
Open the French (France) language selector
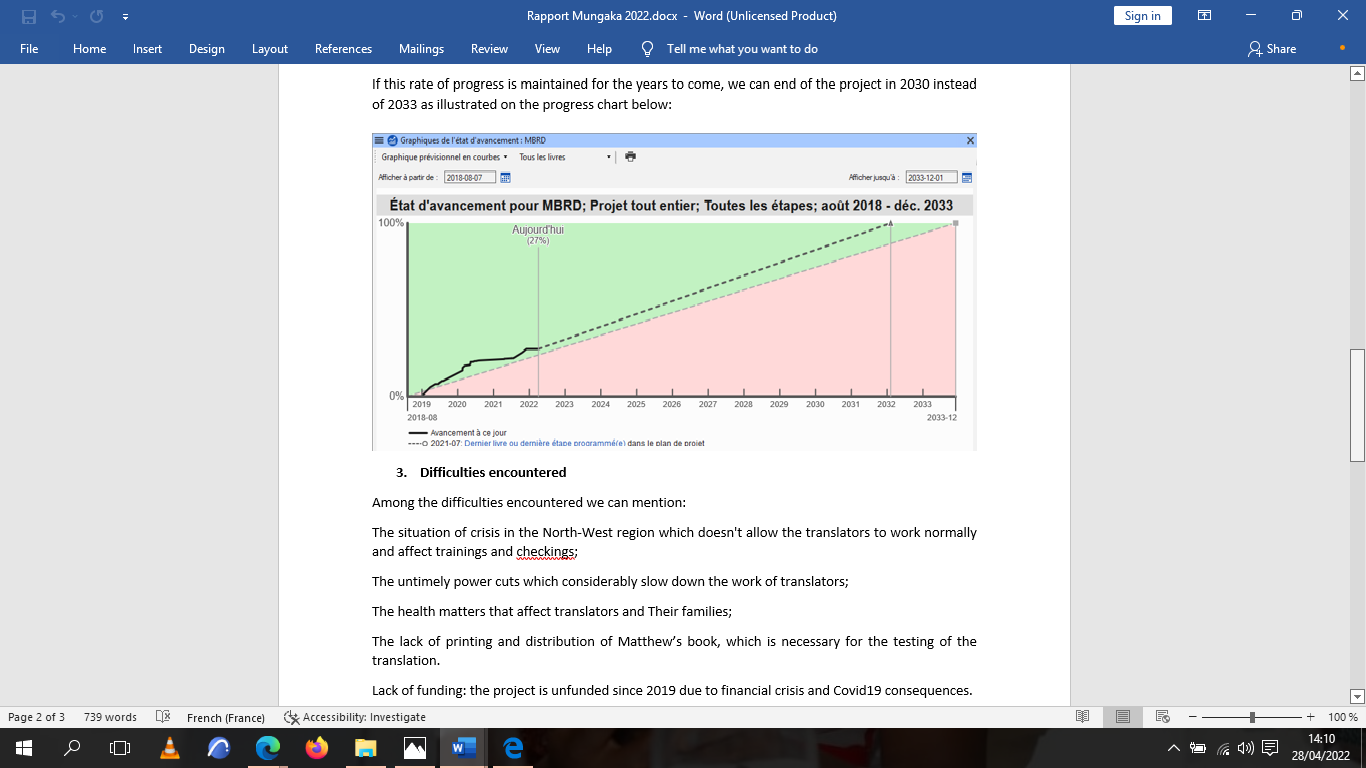point(226,717)
